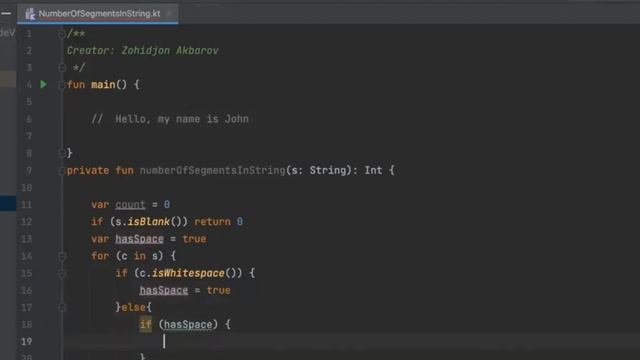
Task: Click 'Creator: Zohidjon Akbarov' comment text
Action: pyautogui.click(x=142, y=51)
